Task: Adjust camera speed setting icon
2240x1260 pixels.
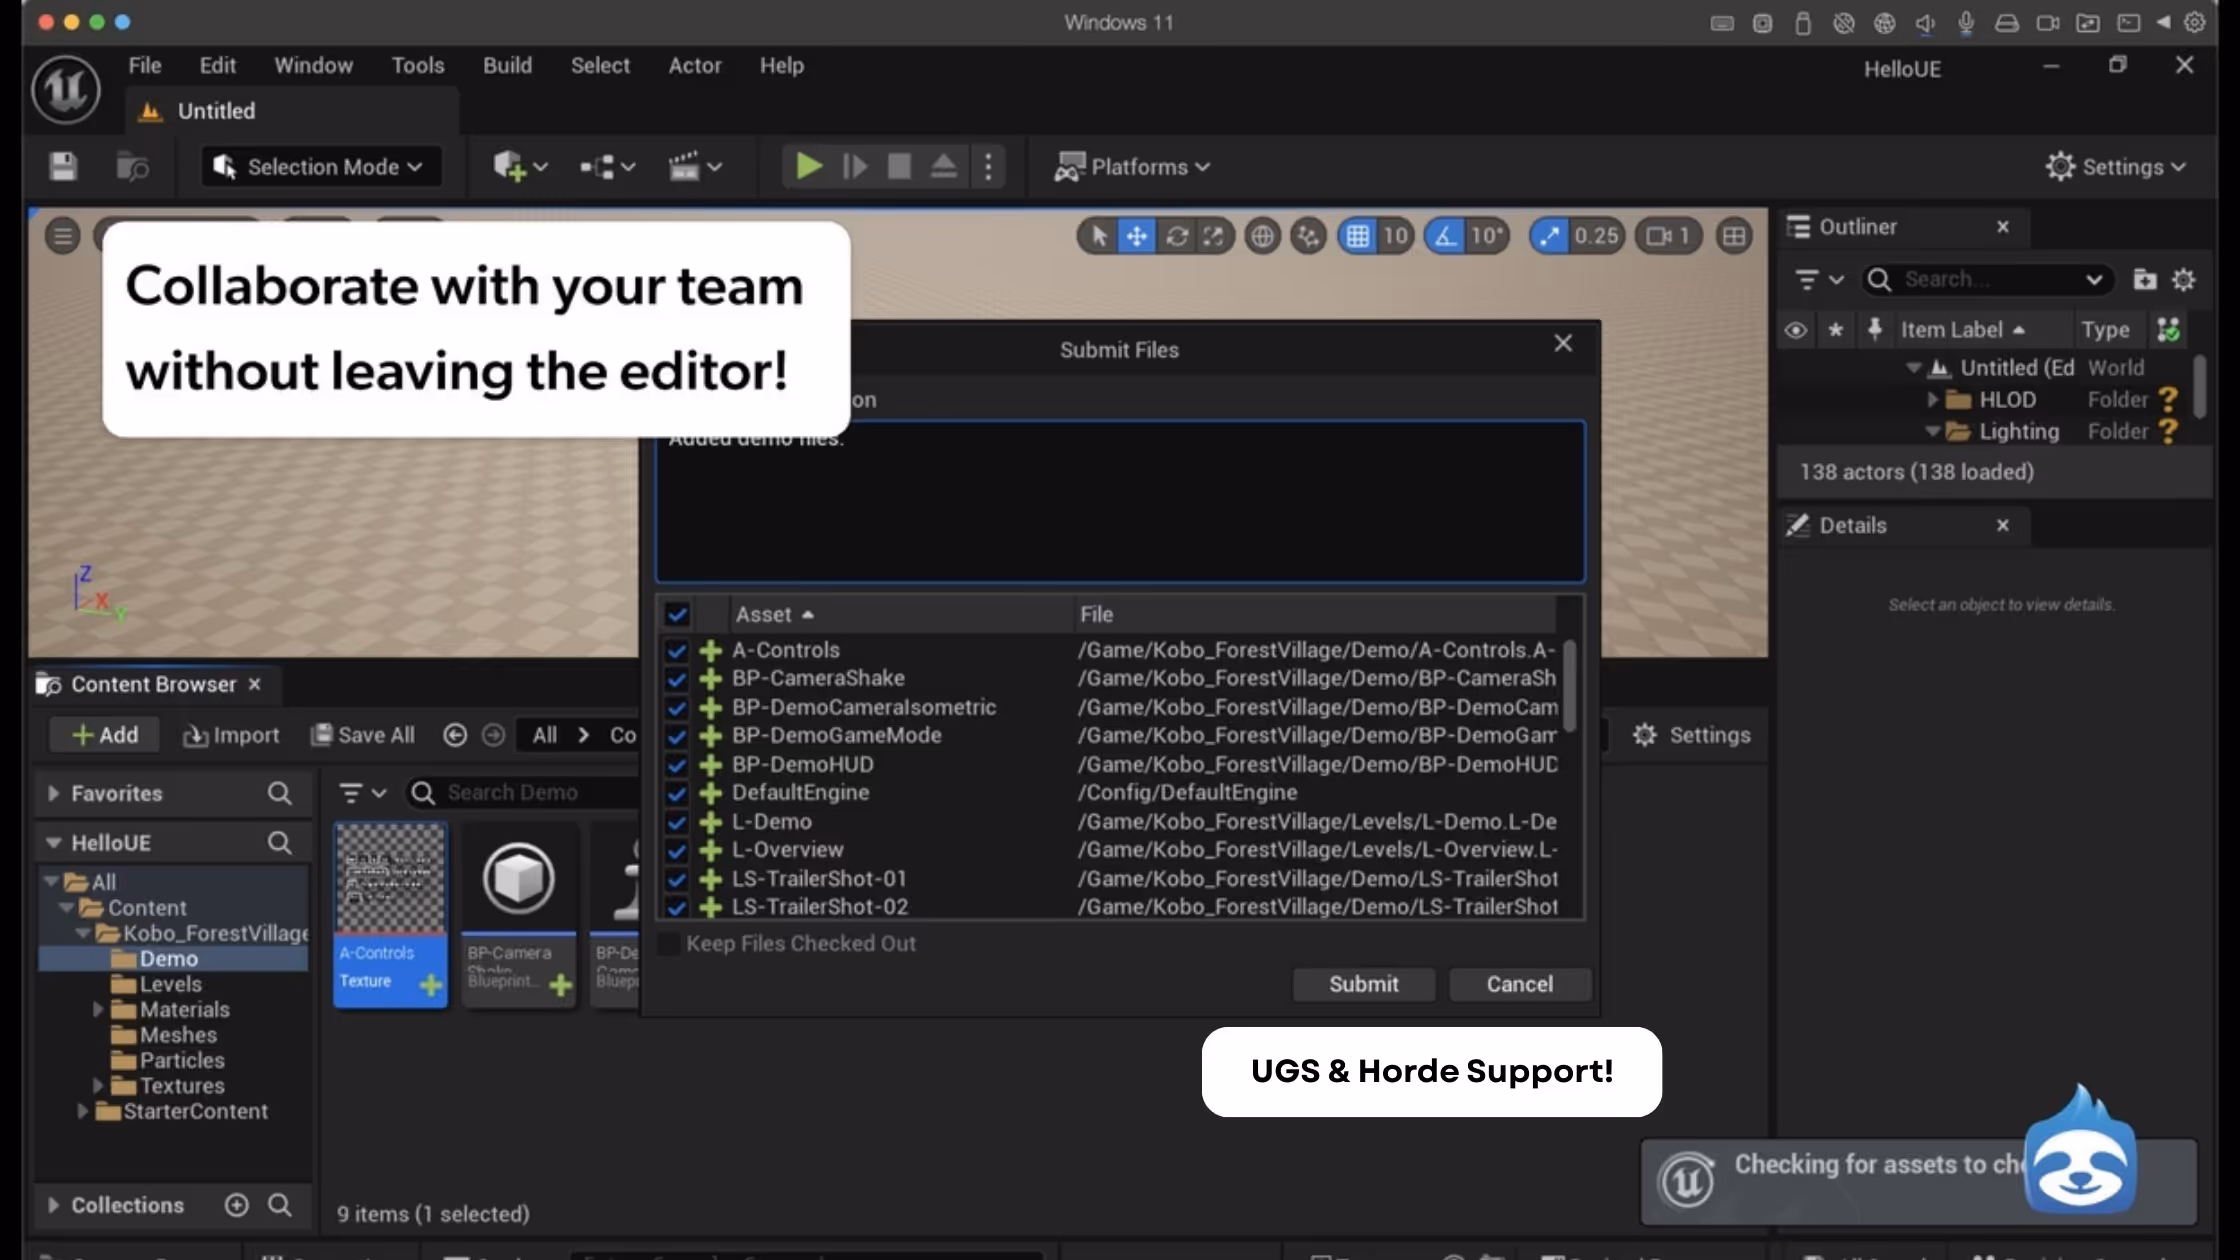Action: click(1668, 236)
